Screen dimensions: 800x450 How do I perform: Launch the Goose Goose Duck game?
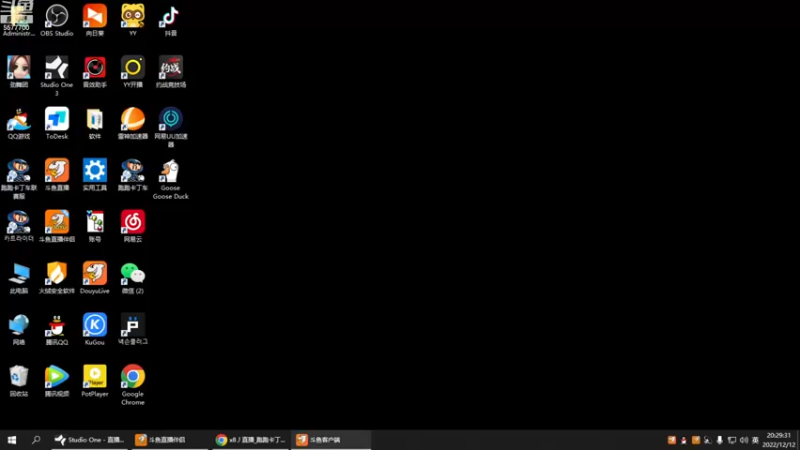[170, 179]
